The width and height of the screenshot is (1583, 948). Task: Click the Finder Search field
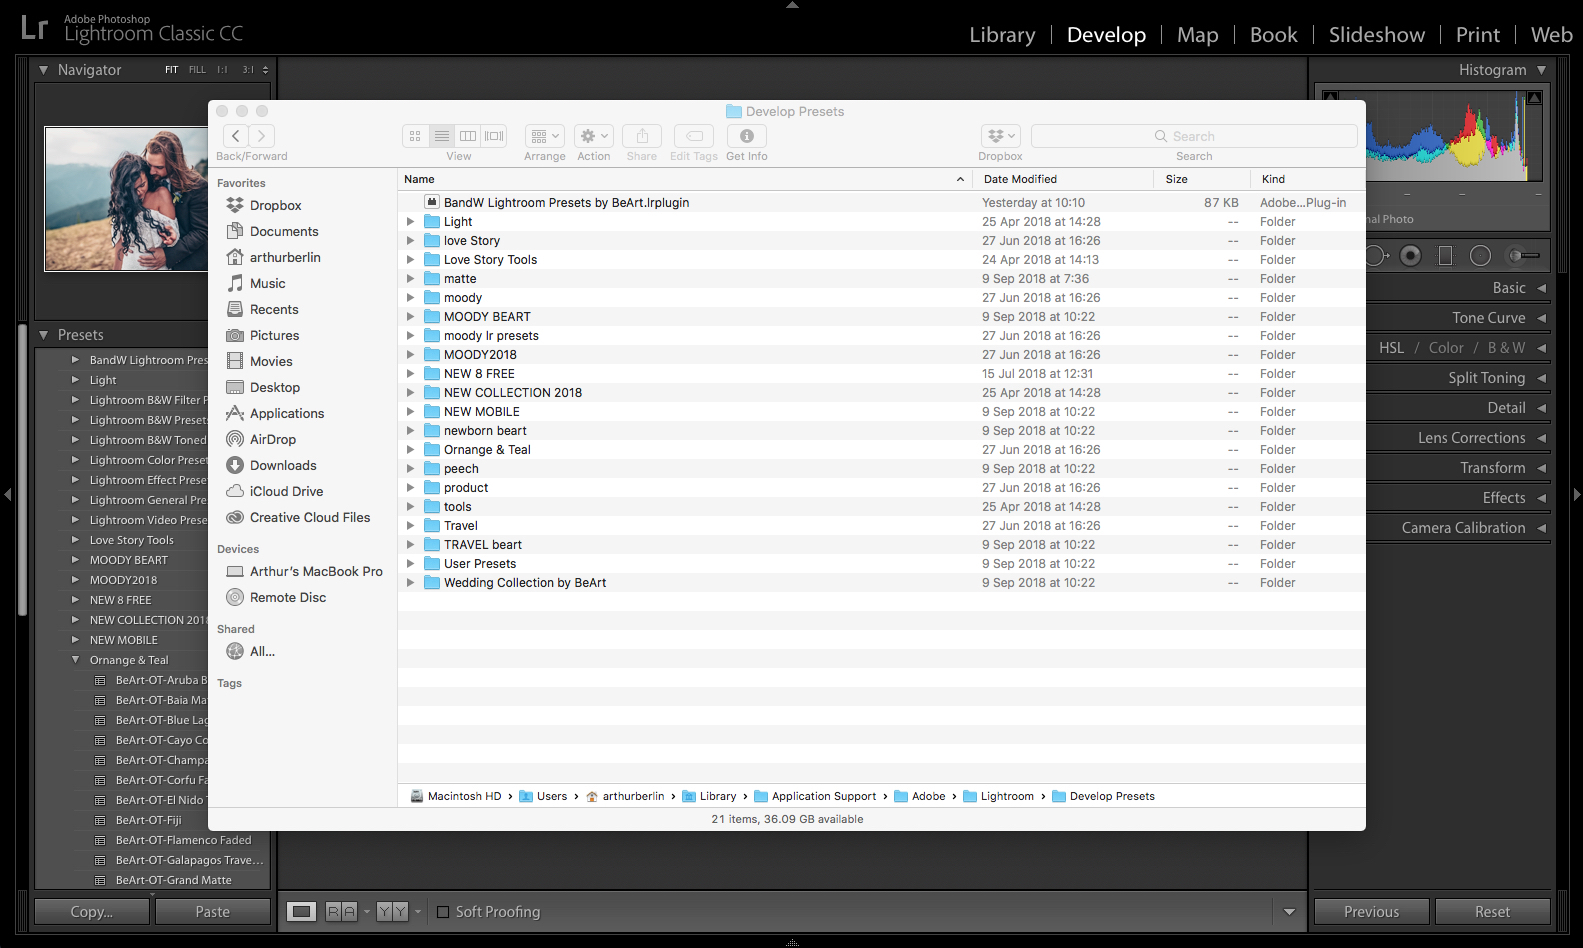[1194, 136]
